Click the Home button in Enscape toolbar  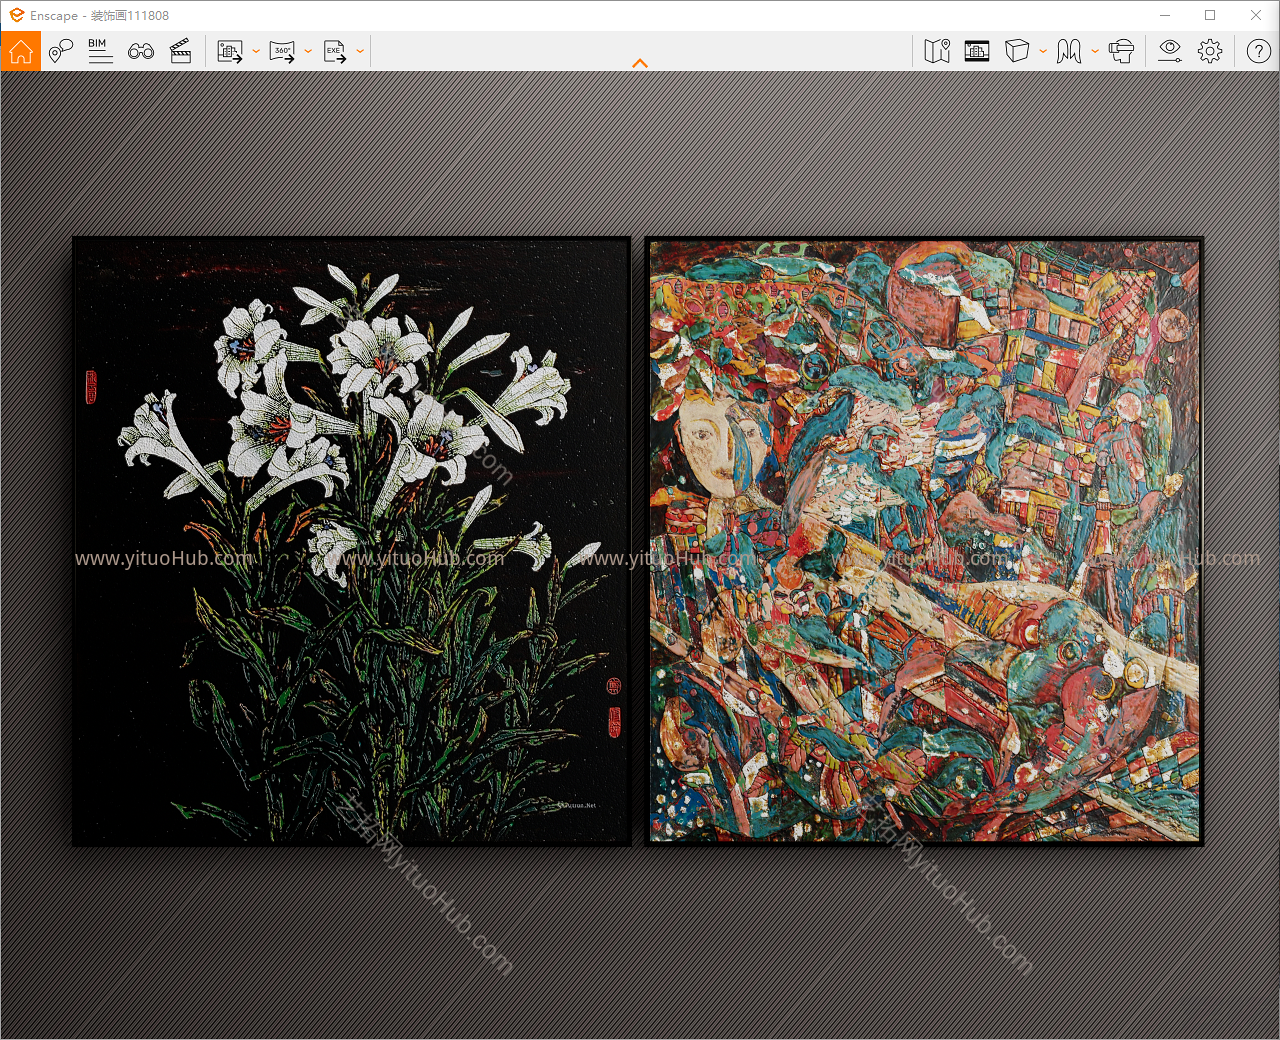[21, 51]
